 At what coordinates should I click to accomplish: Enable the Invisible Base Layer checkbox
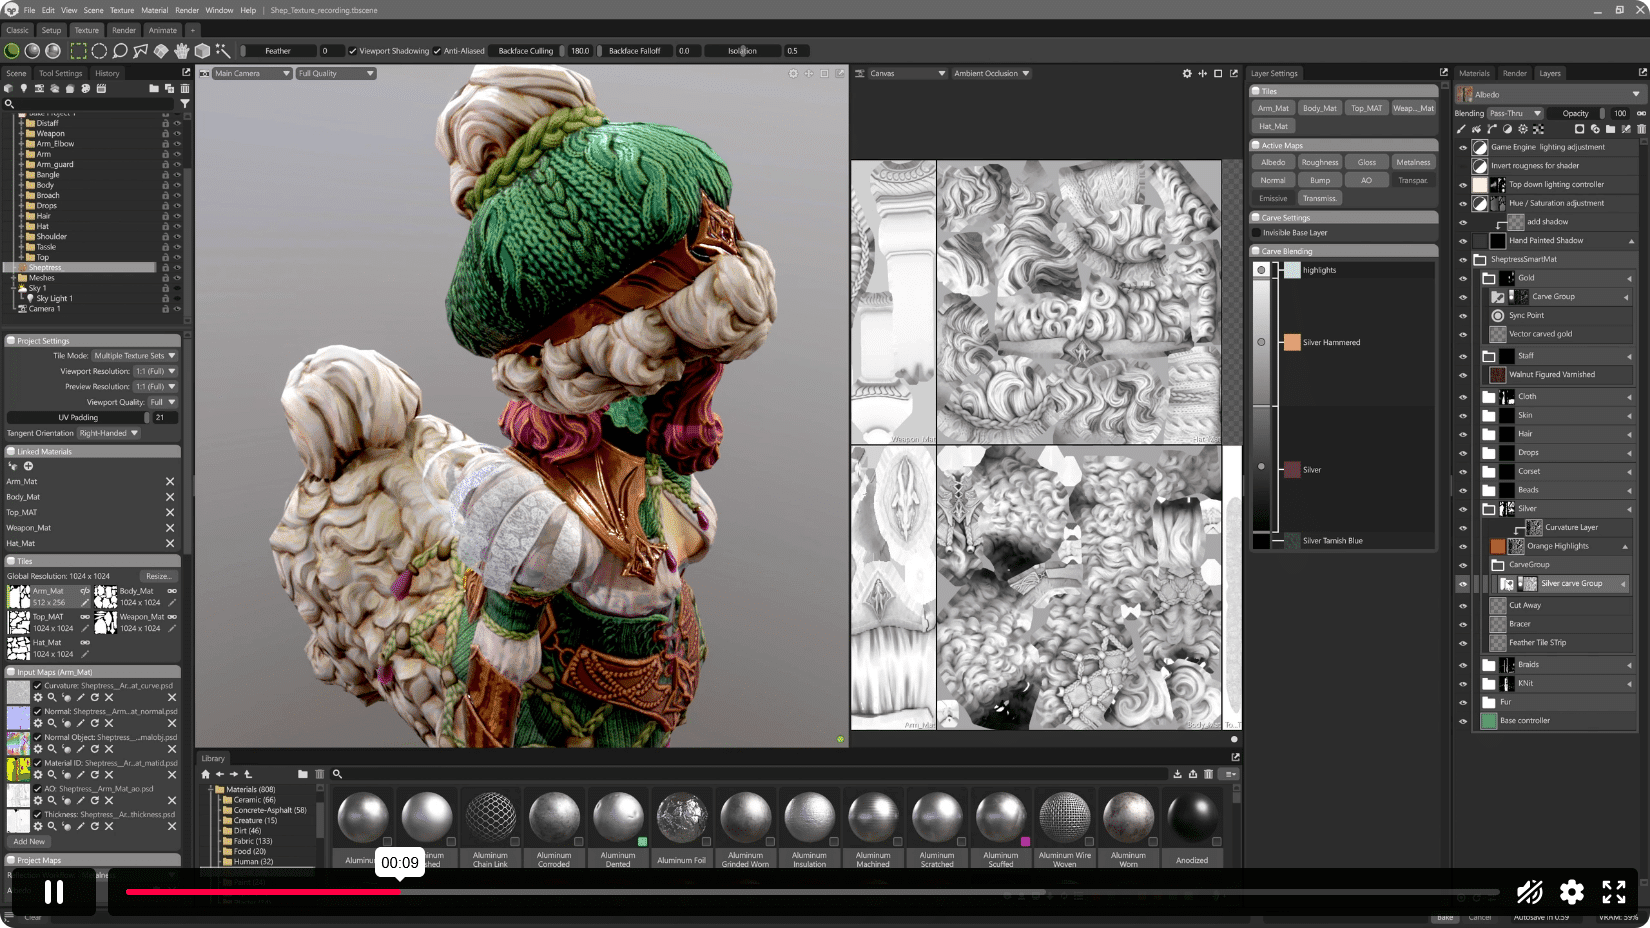[1257, 232]
